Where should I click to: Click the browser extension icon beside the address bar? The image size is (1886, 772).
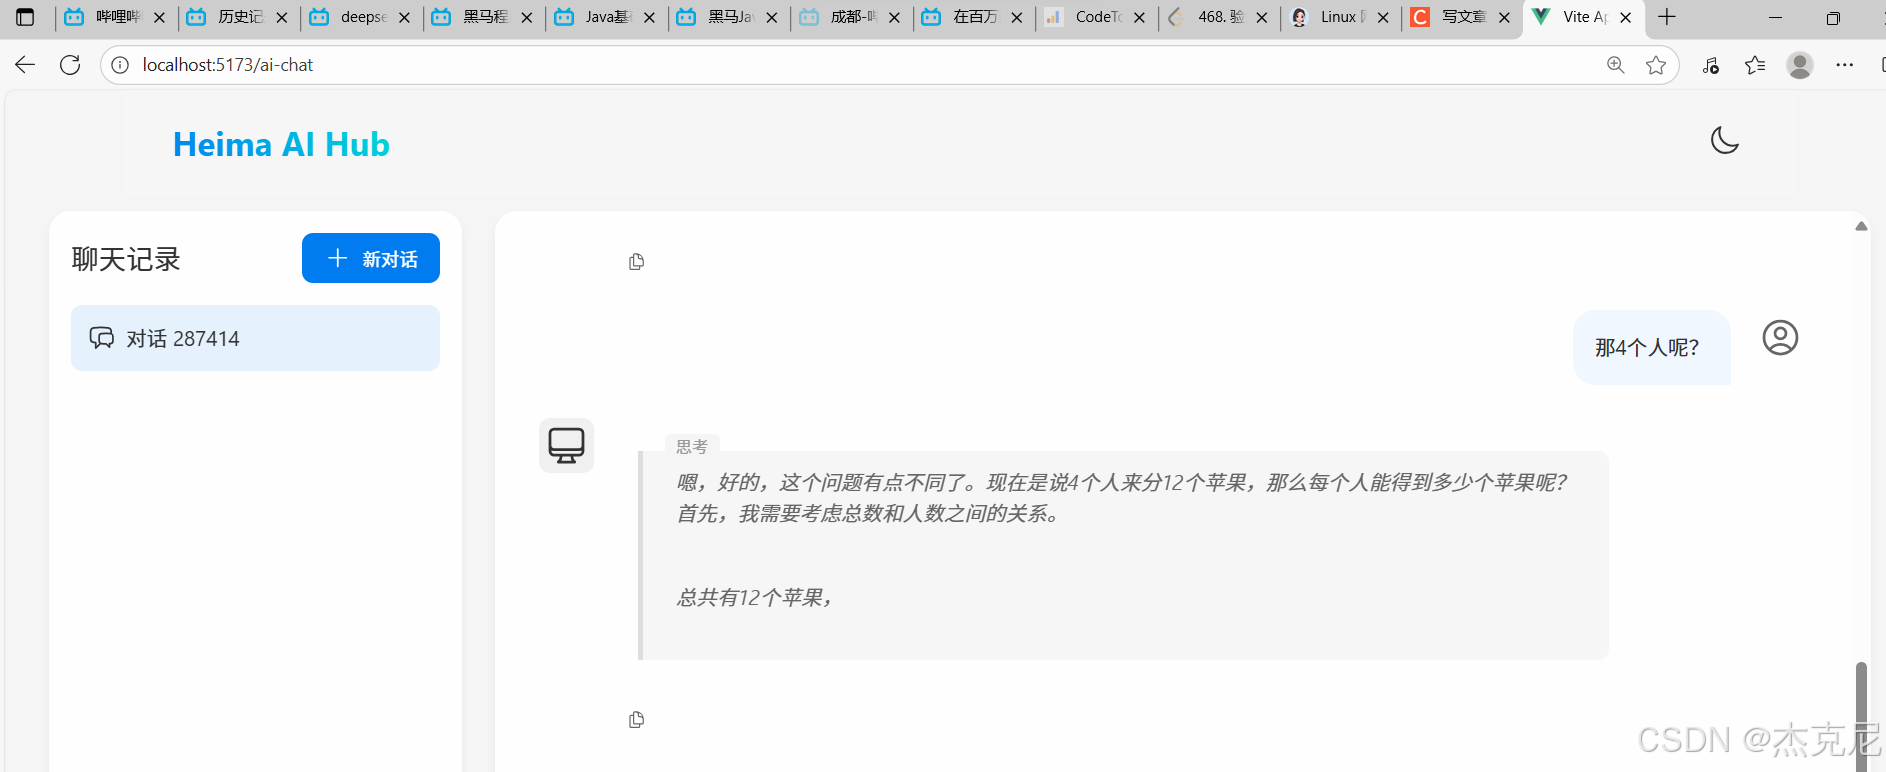tap(1711, 65)
